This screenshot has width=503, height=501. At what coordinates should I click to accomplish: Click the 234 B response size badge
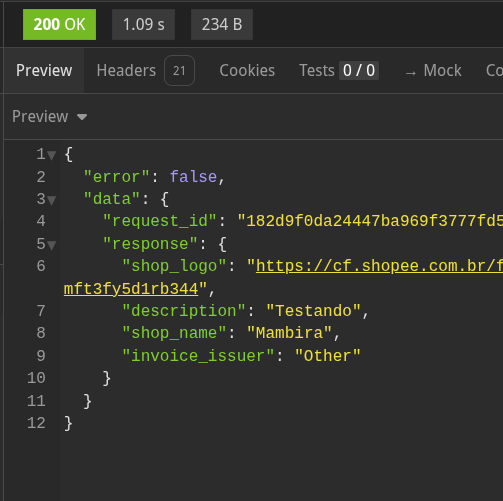click(222, 25)
